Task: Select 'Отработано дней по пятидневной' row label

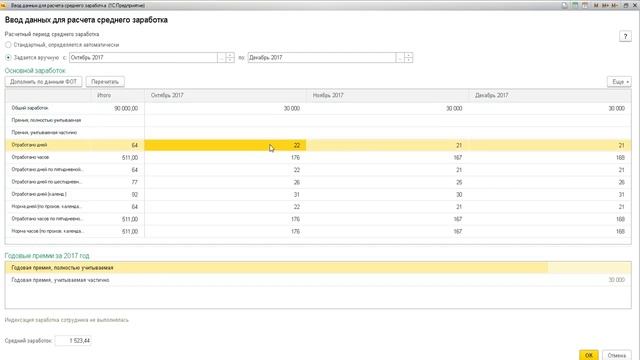Action: pos(47,169)
